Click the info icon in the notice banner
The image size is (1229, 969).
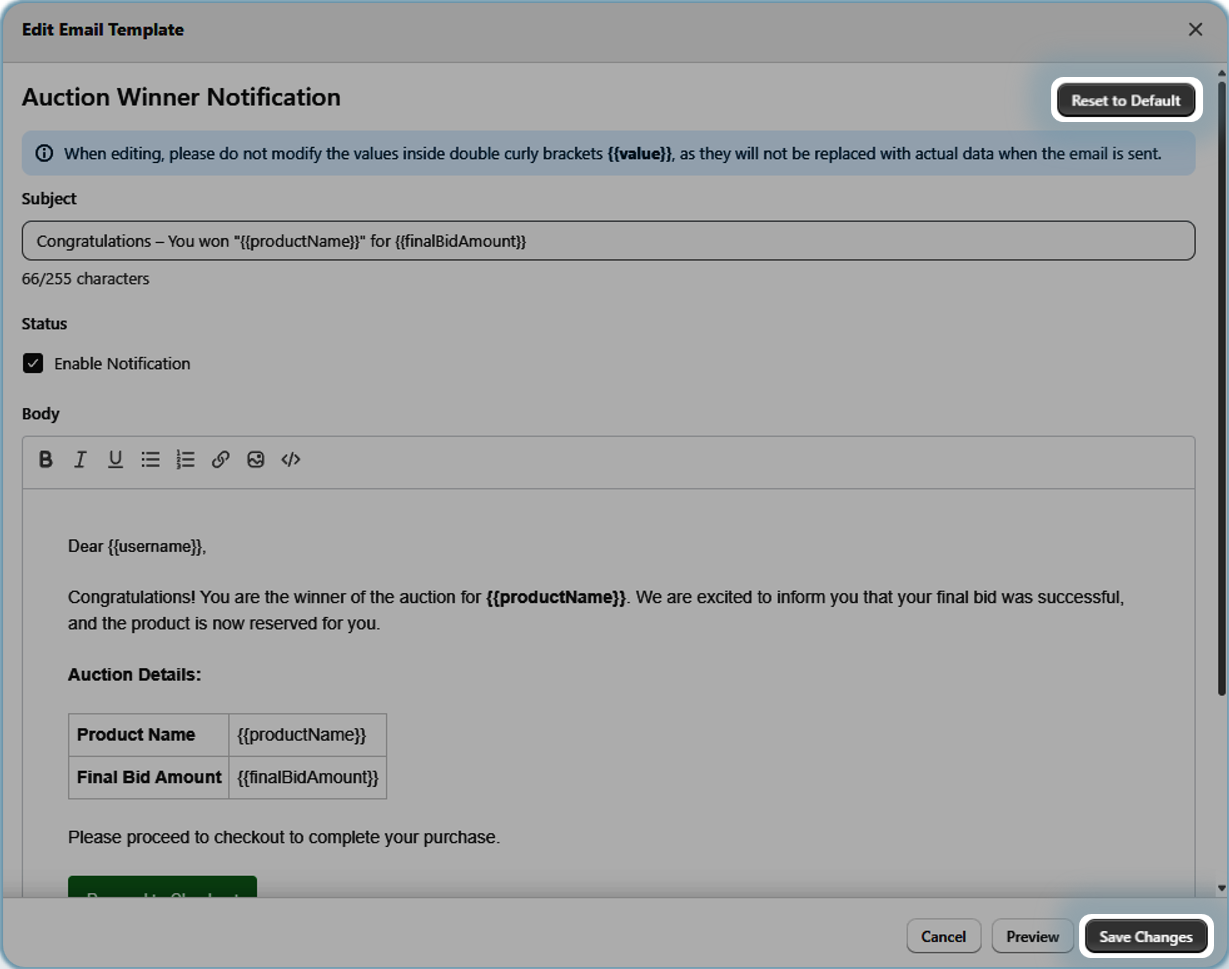(44, 154)
